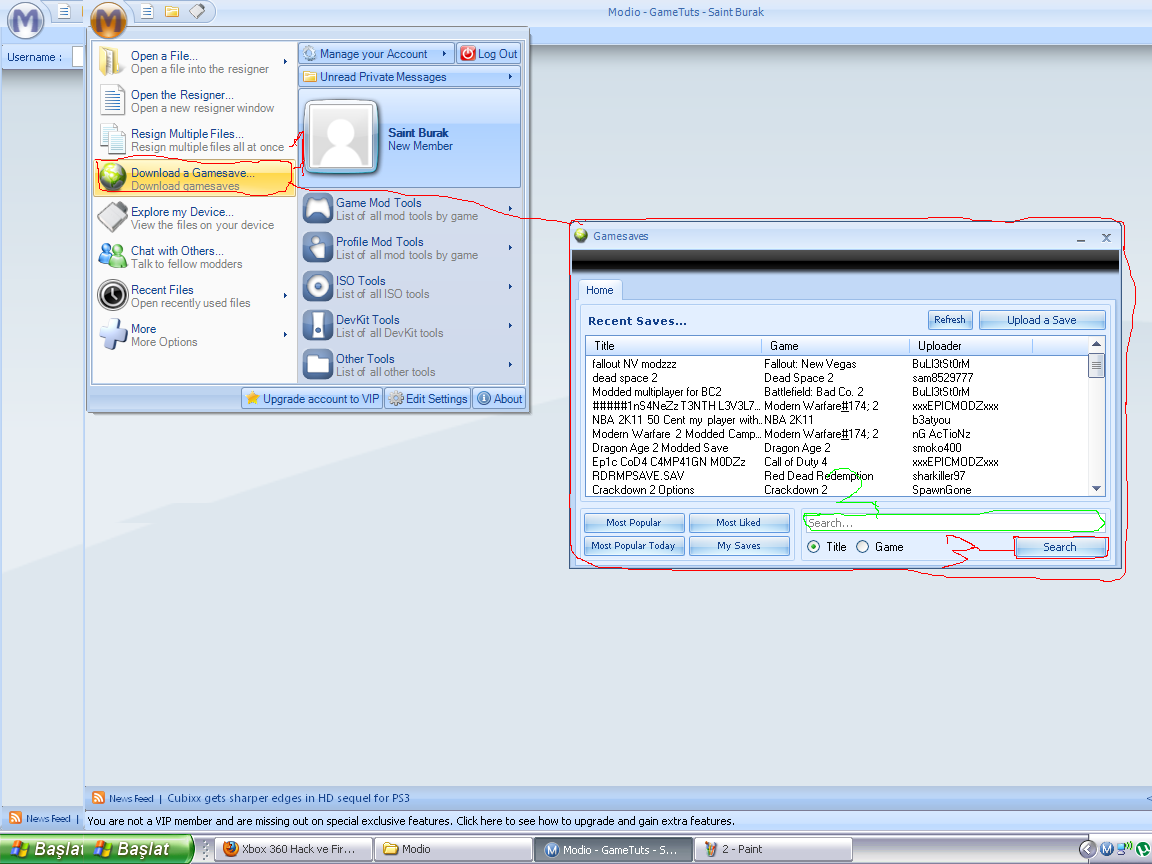
Task: Expand the Other Tools submenu arrow
Action: tap(510, 364)
